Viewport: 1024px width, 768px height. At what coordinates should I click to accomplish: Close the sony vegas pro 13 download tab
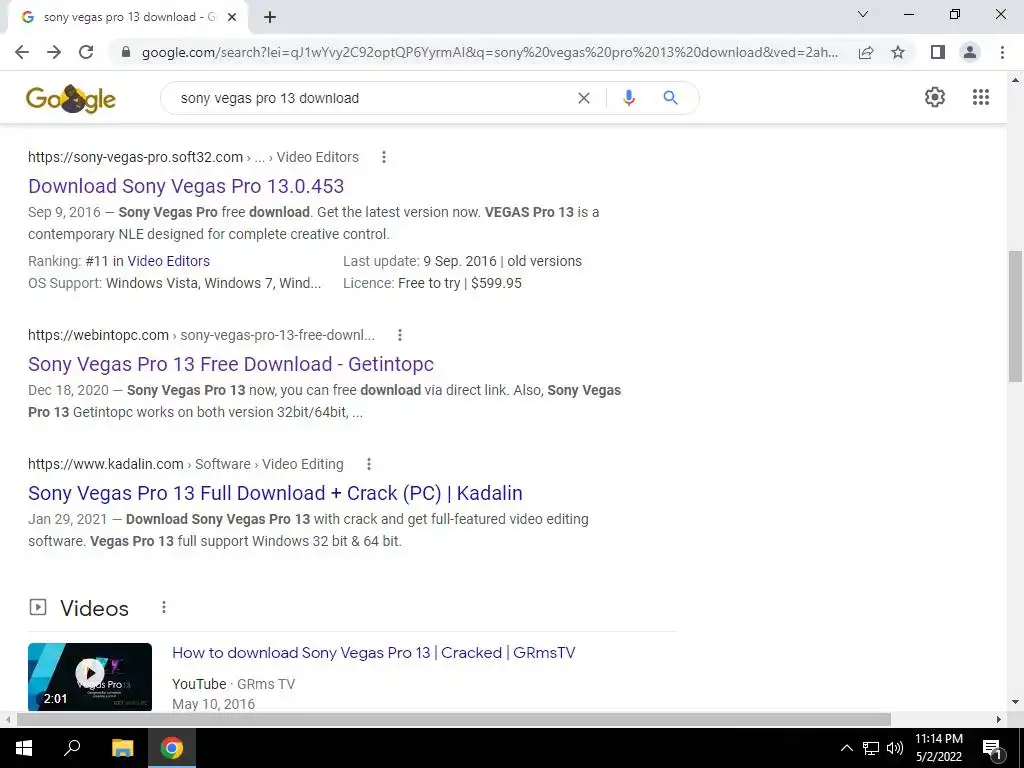pos(232,17)
